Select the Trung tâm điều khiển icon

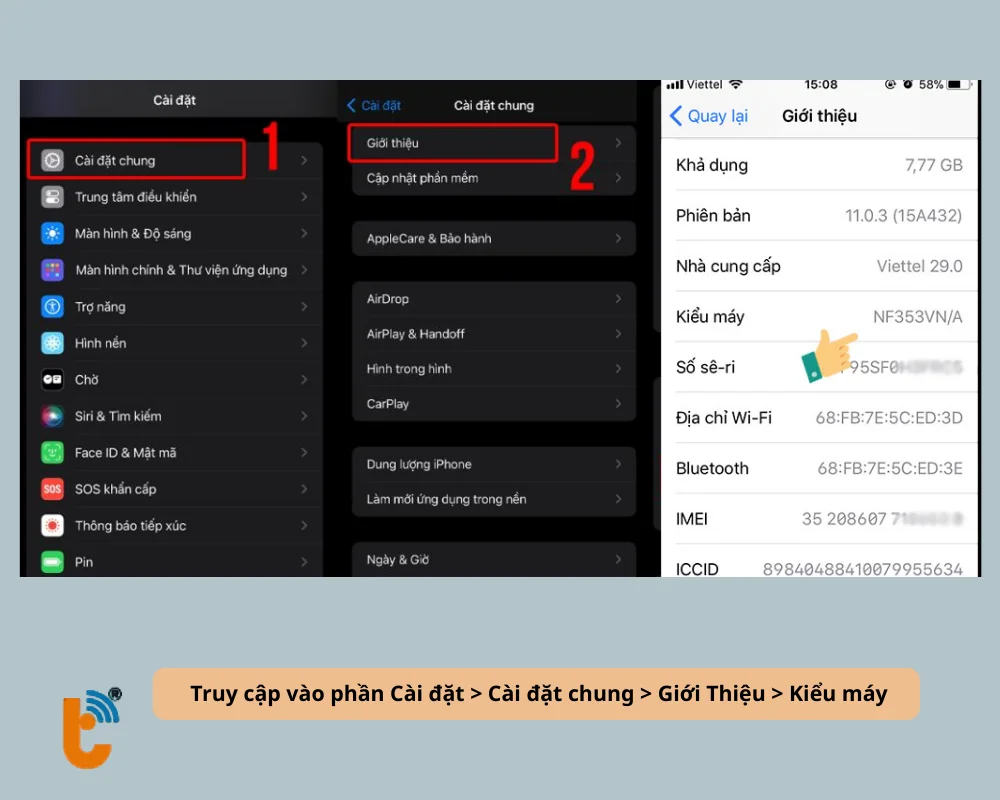tap(53, 197)
